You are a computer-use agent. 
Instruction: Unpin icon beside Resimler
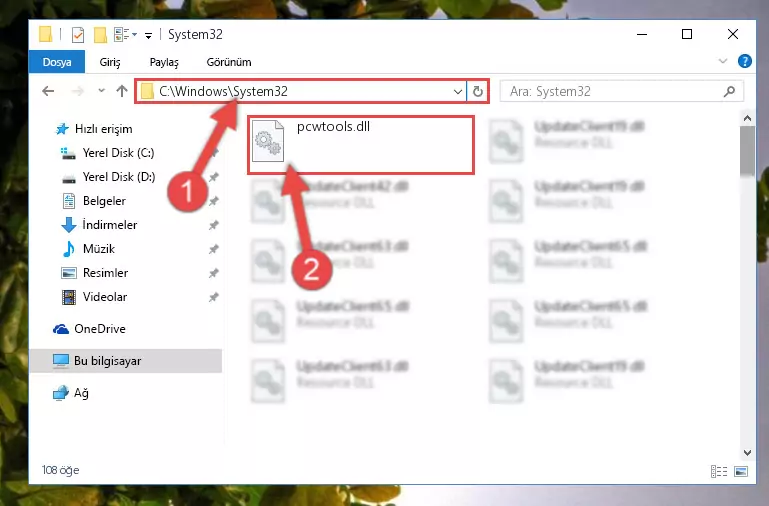click(213, 273)
